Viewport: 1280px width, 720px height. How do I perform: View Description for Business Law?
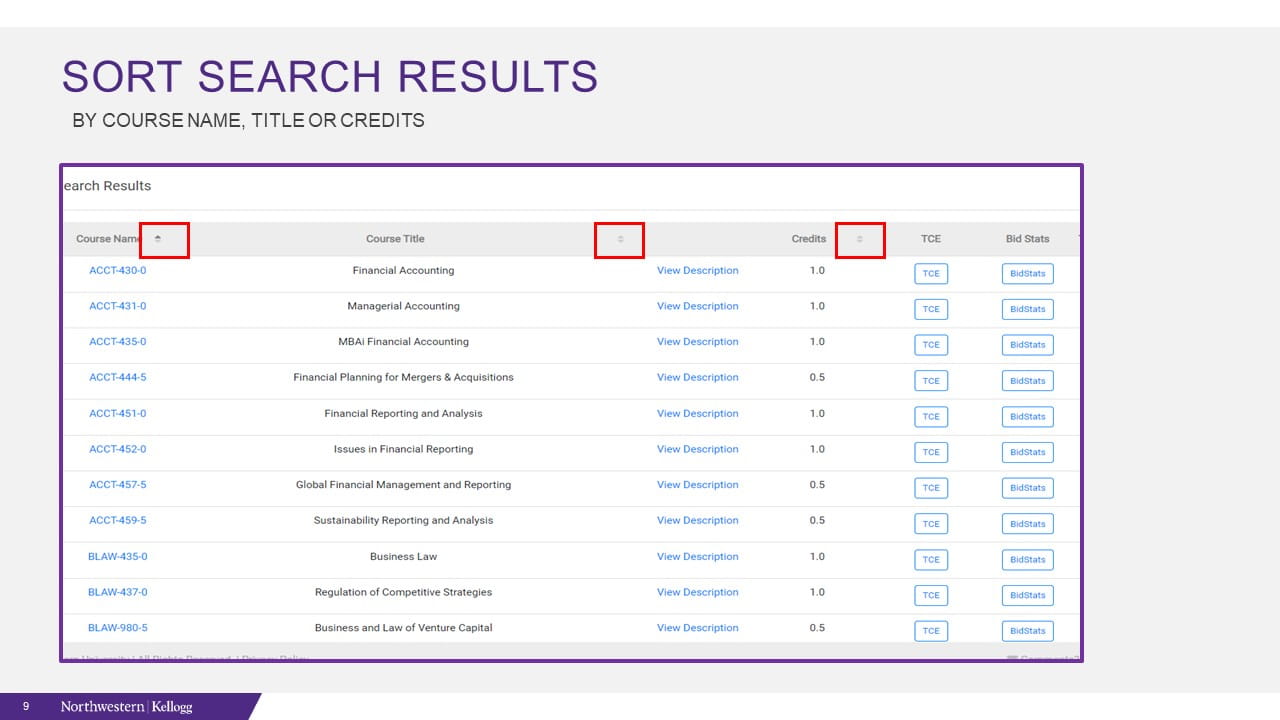coord(697,557)
